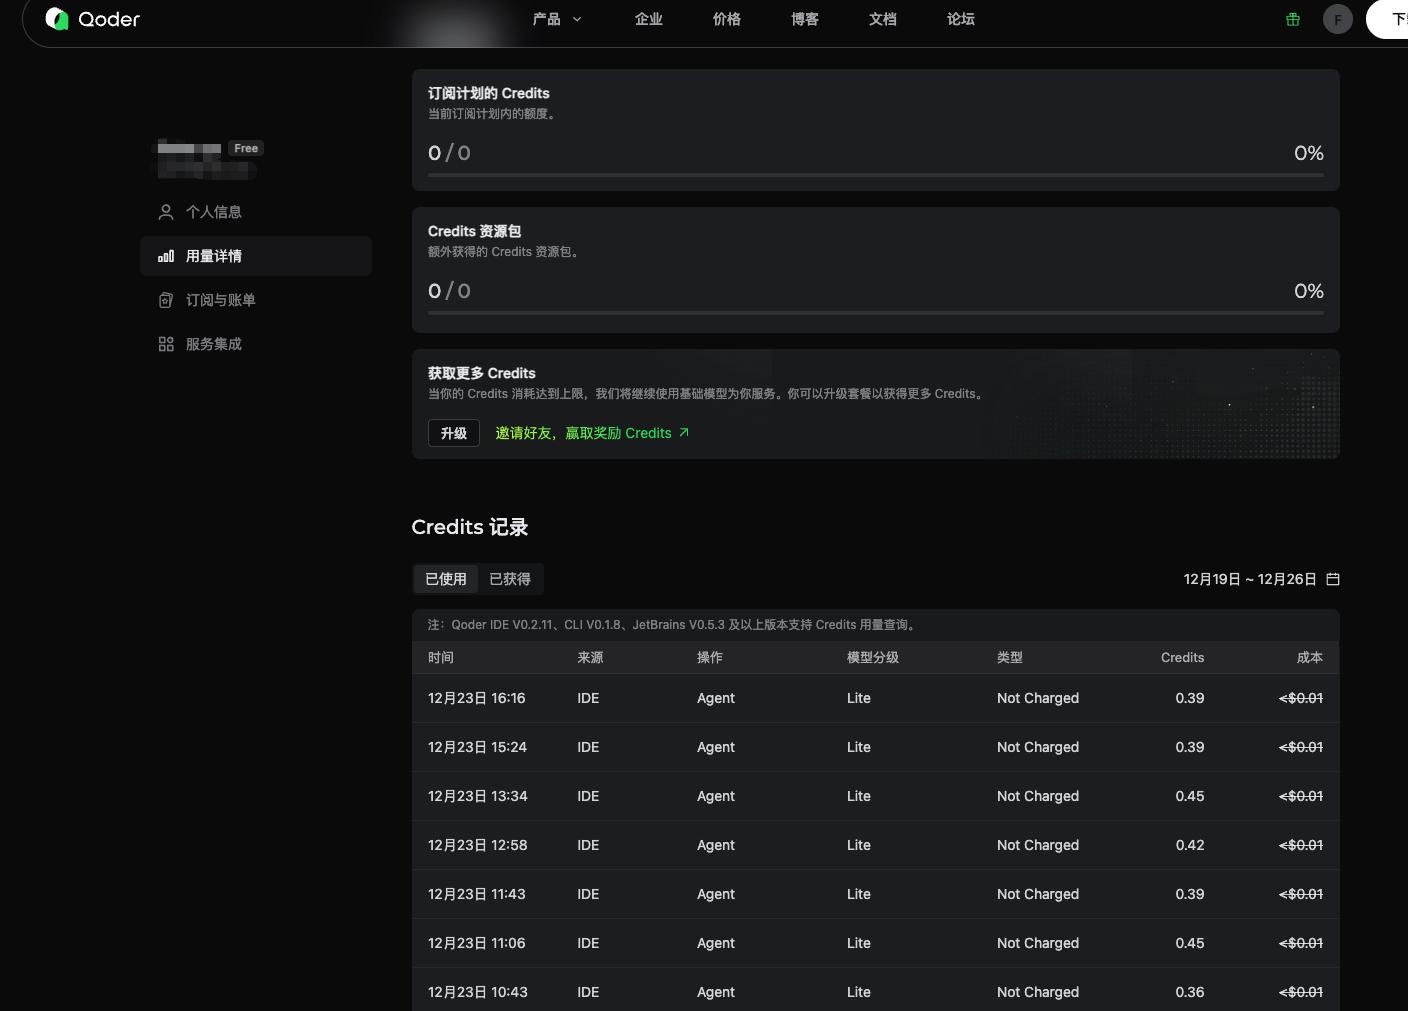Open the calendar date picker icon
This screenshot has width=1408, height=1011.
(1333, 579)
